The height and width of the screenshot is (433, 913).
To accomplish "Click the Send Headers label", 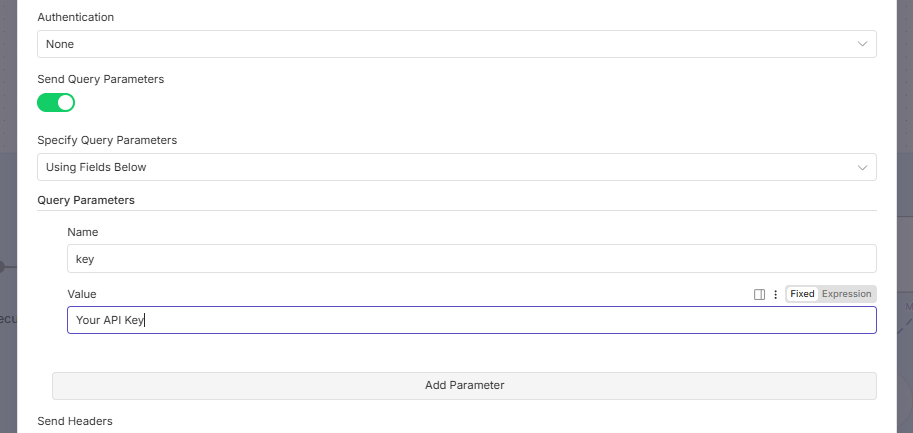I will point(75,421).
